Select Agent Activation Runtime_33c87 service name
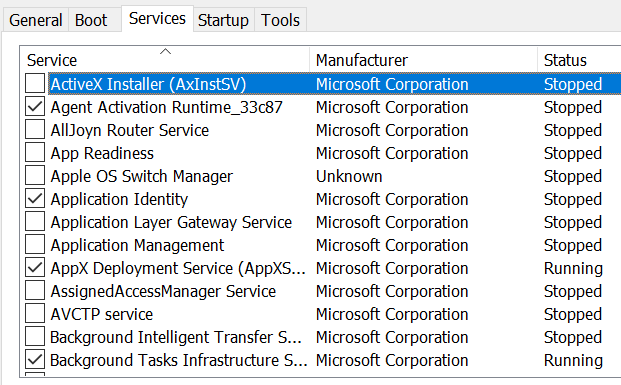Viewport: 621px width, 385px height. pos(167,107)
